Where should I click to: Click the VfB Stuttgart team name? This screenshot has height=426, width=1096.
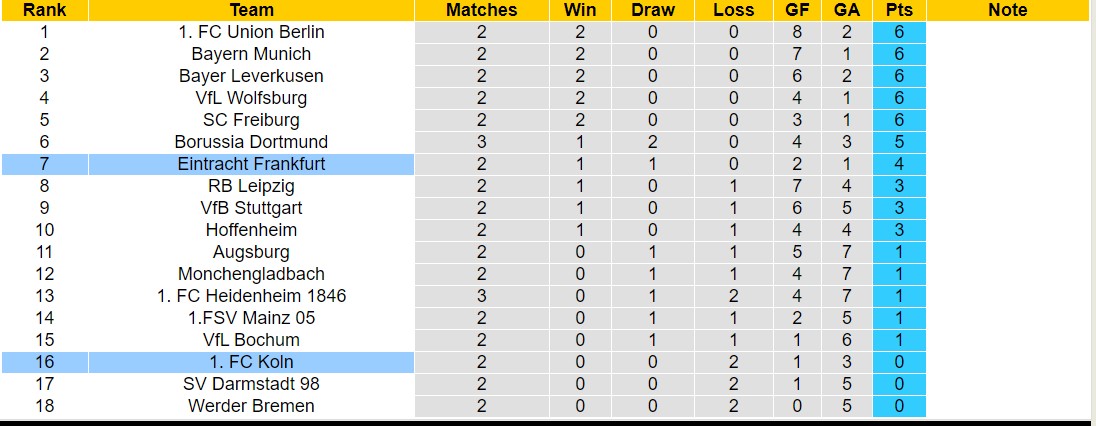pyautogui.click(x=251, y=208)
